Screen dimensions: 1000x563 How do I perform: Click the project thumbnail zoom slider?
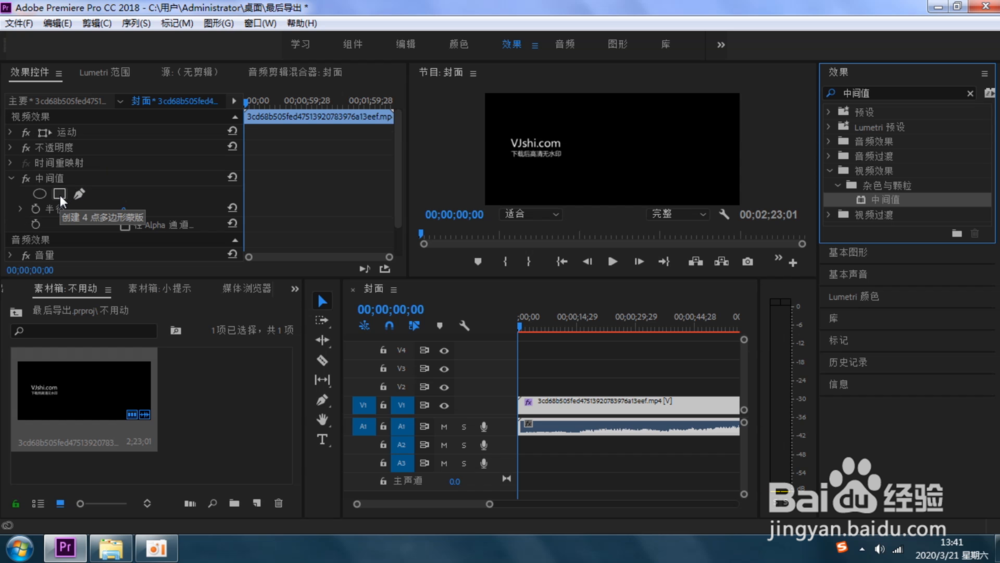pos(101,504)
